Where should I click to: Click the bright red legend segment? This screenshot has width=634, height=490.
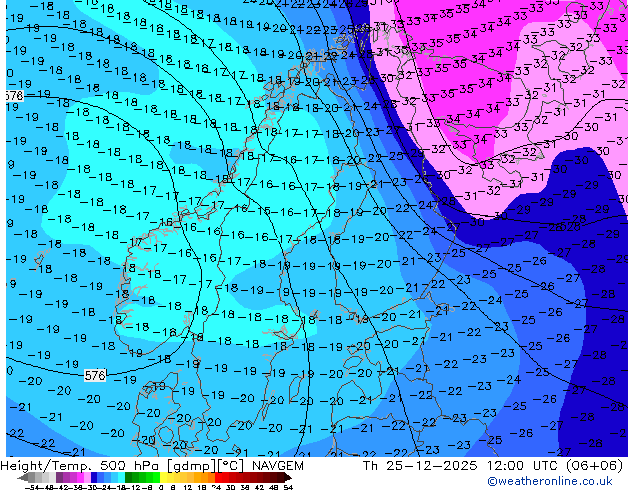point(218,477)
